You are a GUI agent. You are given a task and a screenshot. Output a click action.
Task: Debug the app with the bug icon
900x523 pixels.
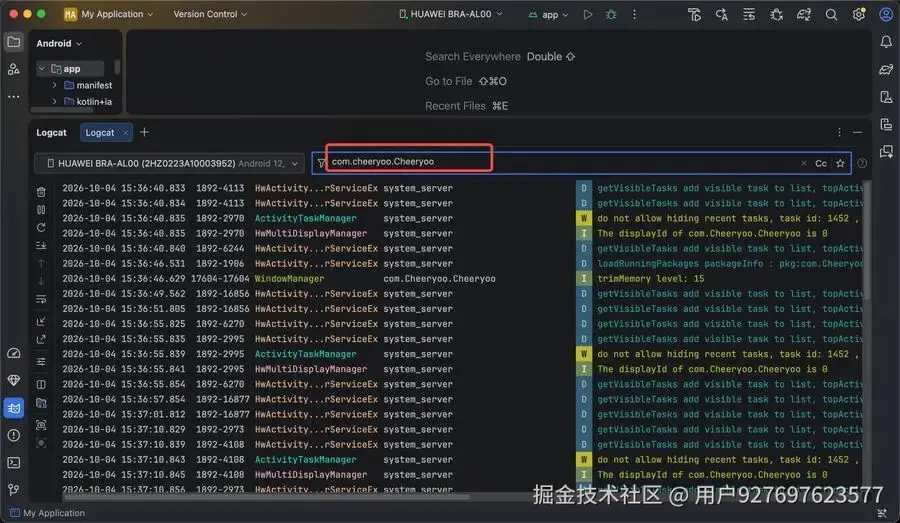(611, 14)
